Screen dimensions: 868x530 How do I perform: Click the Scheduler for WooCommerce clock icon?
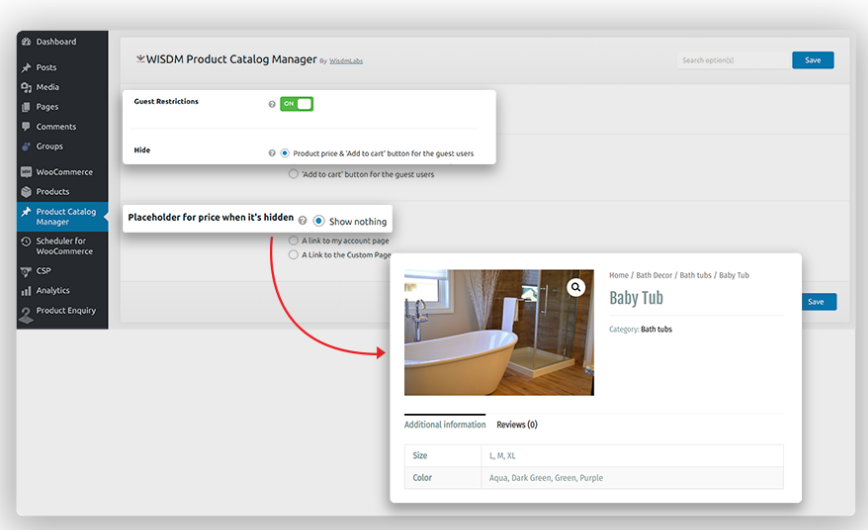click(26, 241)
